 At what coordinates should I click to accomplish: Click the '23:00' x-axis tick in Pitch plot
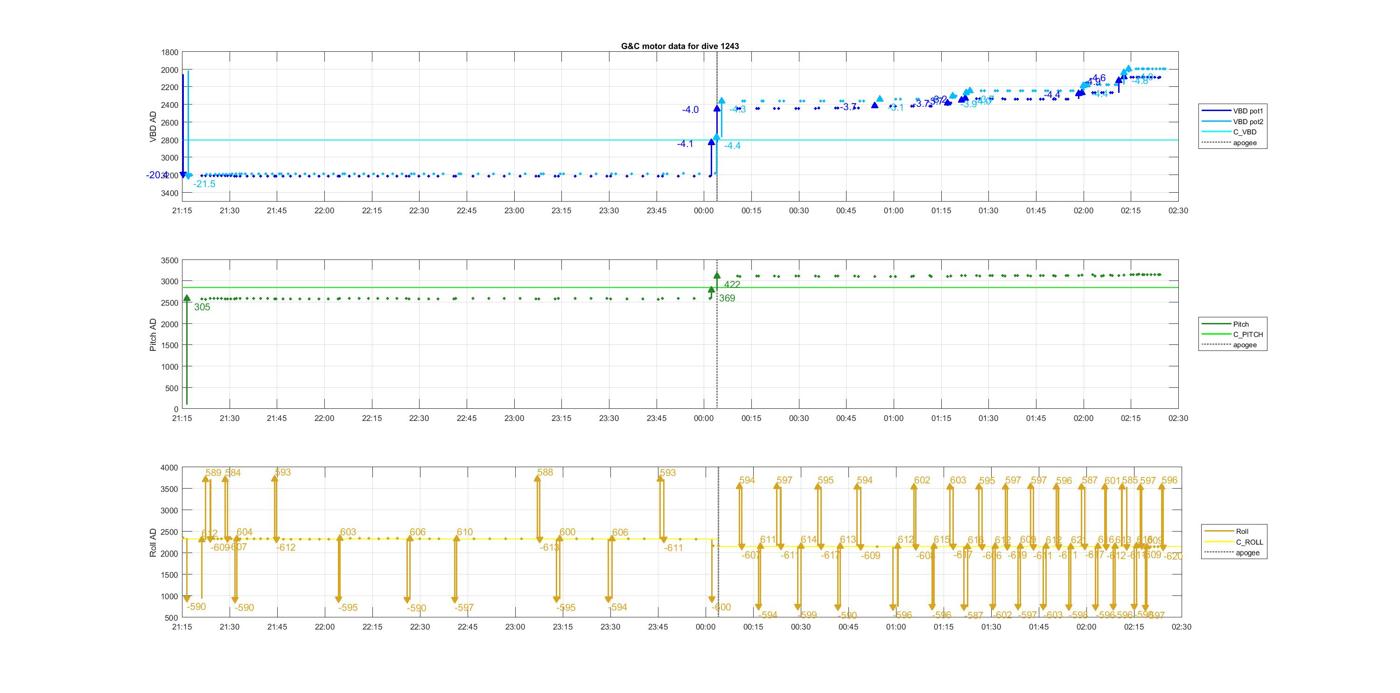pos(514,419)
